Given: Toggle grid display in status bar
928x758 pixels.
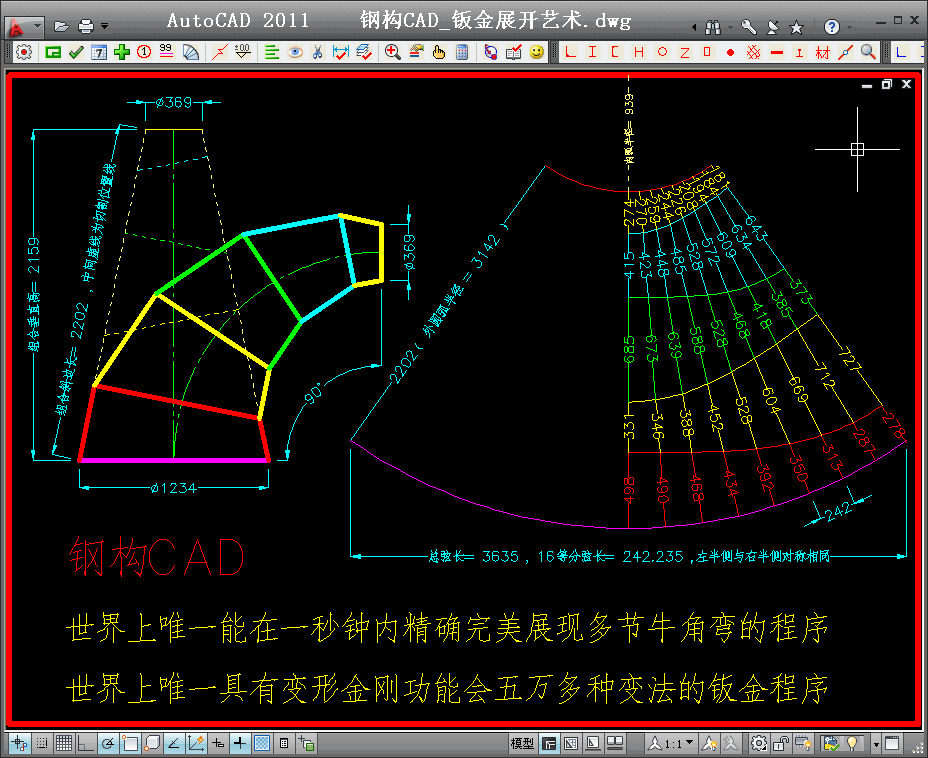Looking at the screenshot, I should pyautogui.click(x=63, y=743).
